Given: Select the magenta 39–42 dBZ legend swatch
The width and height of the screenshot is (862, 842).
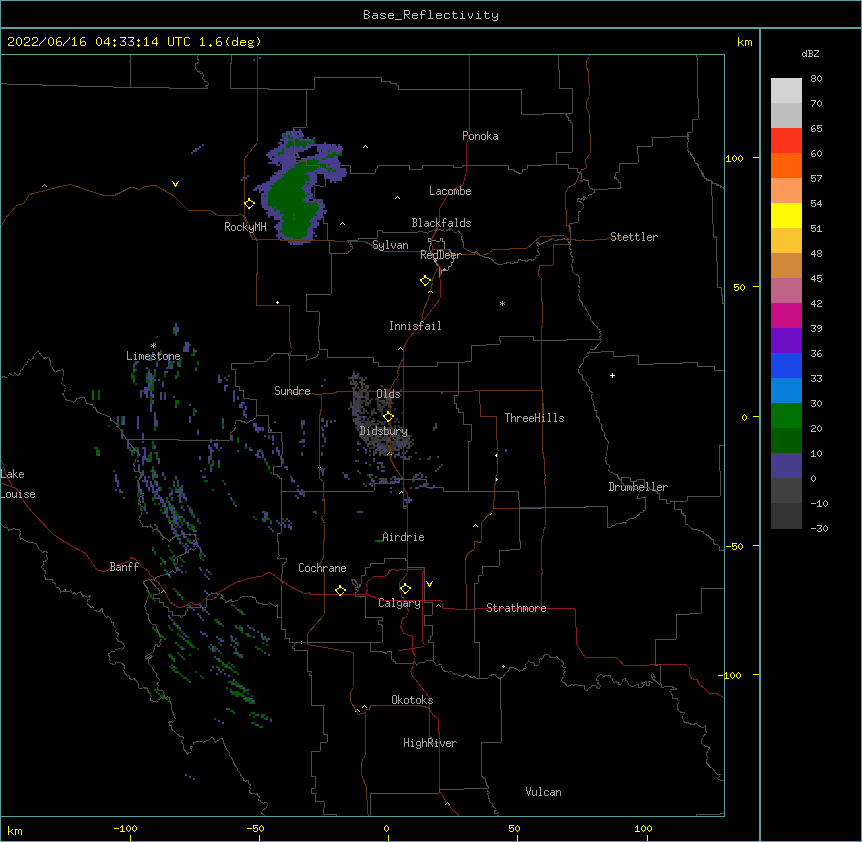Looking at the screenshot, I should click(786, 315).
